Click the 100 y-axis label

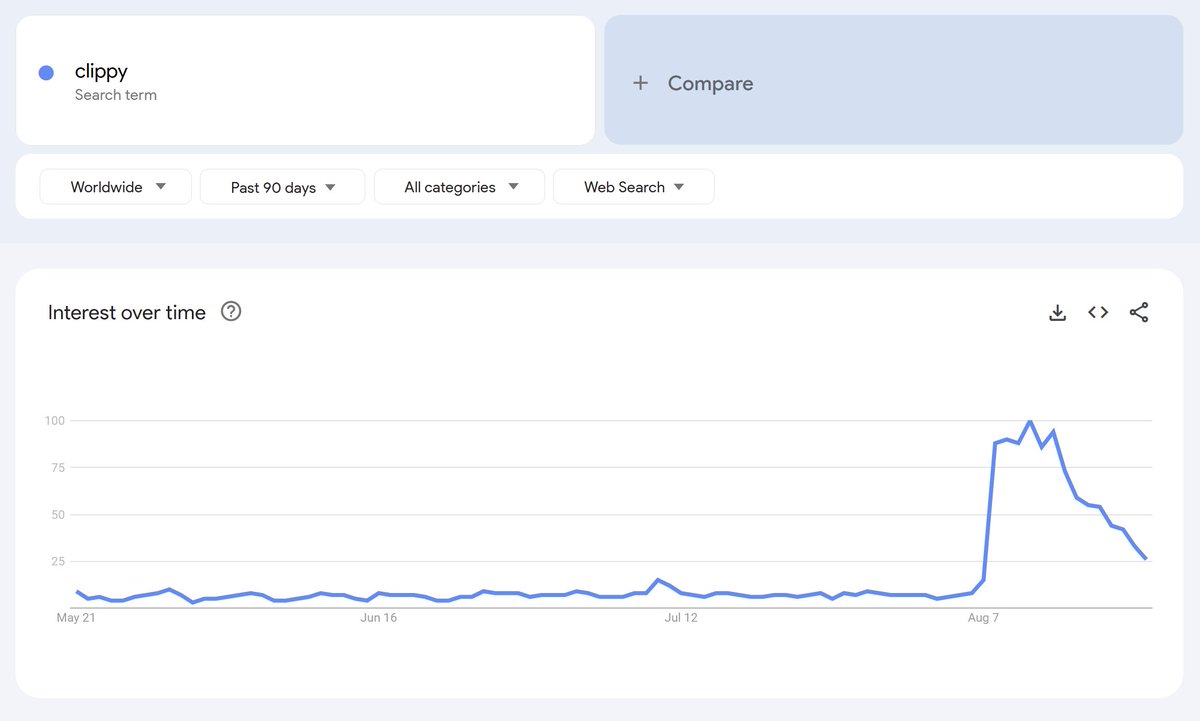pyautogui.click(x=54, y=421)
